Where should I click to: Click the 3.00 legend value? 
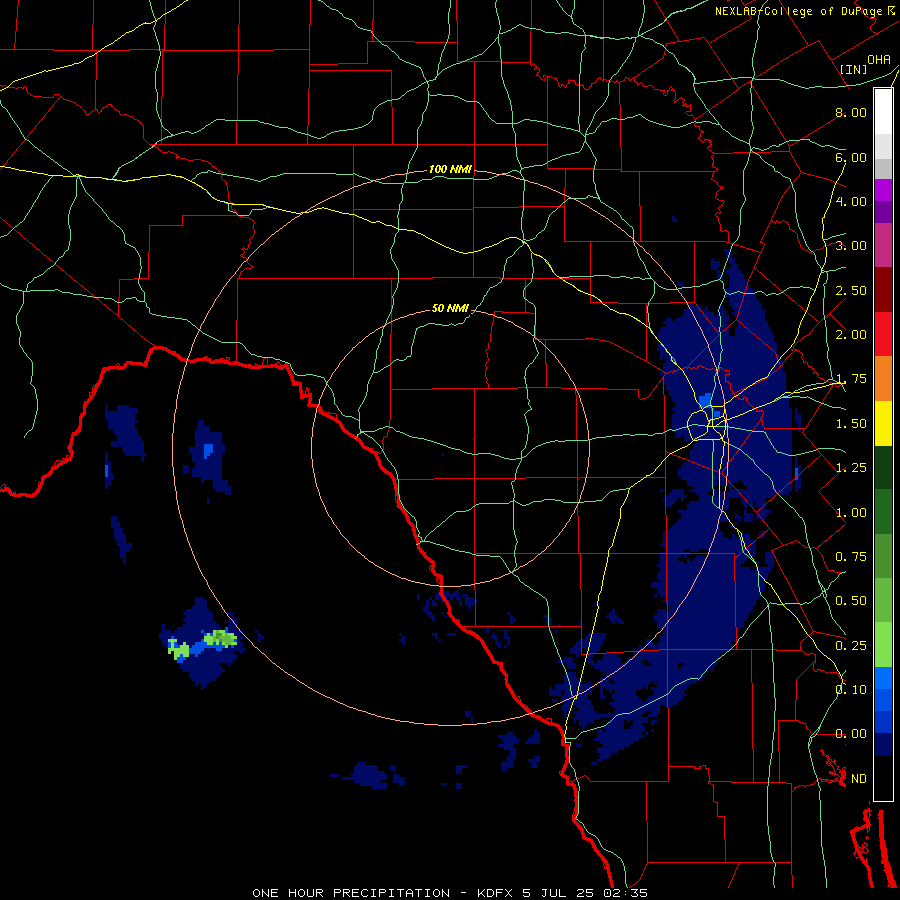[x=851, y=246]
